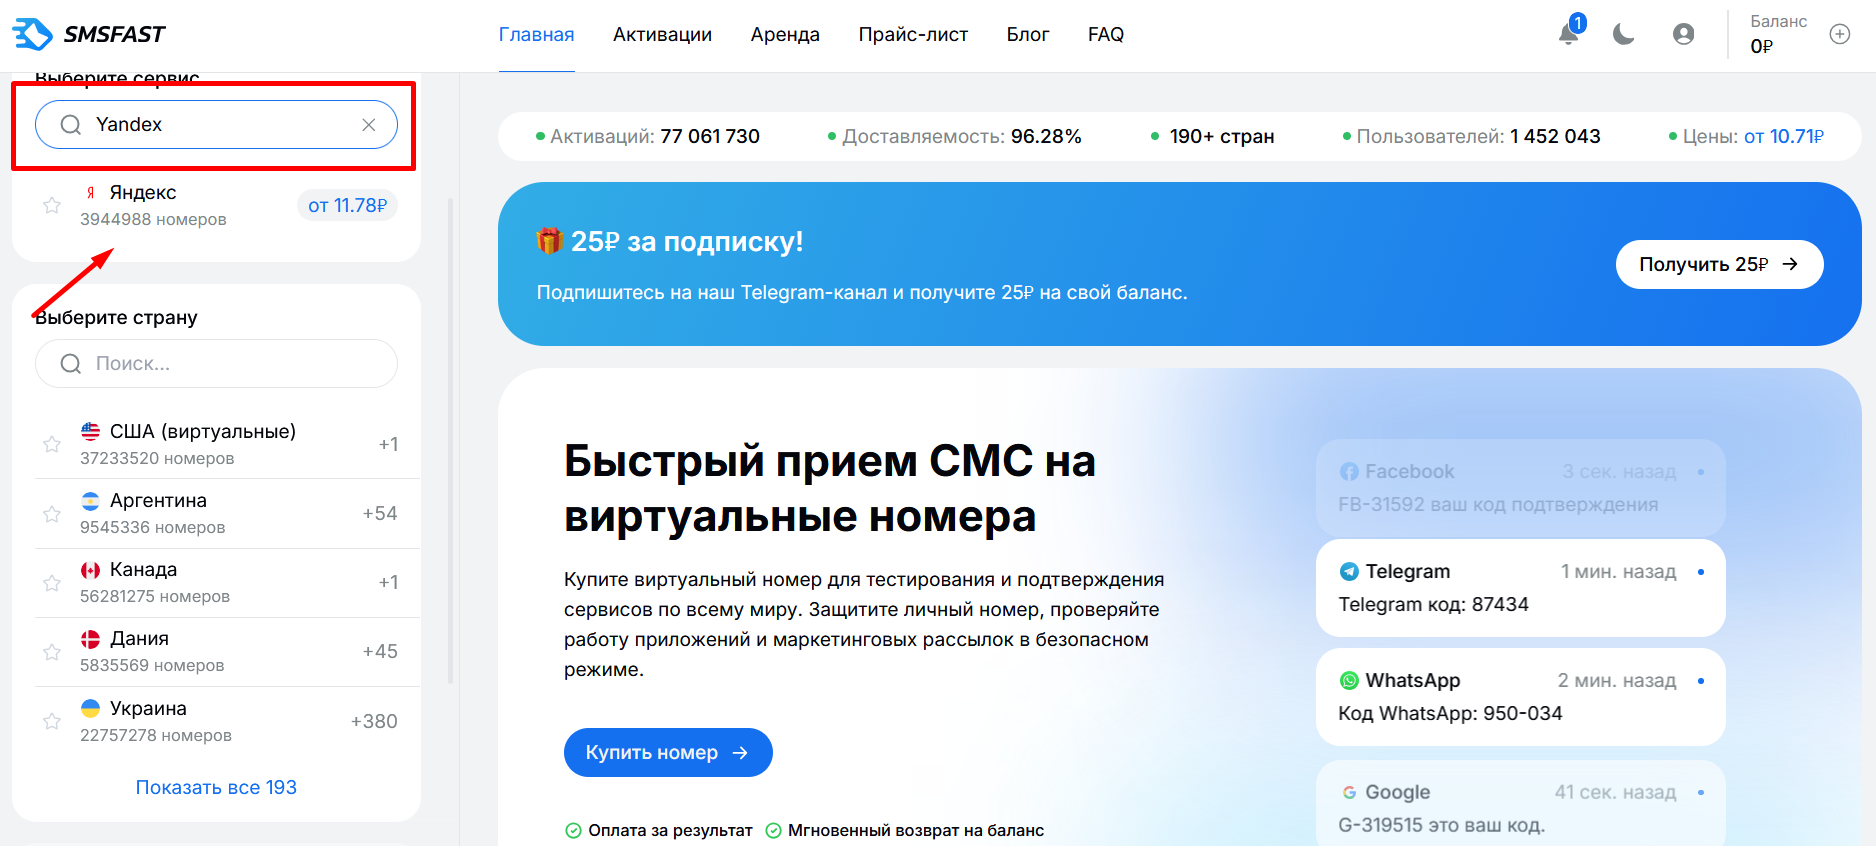Click the Купить номер button
Screen dimensions: 1876x846
click(668, 752)
